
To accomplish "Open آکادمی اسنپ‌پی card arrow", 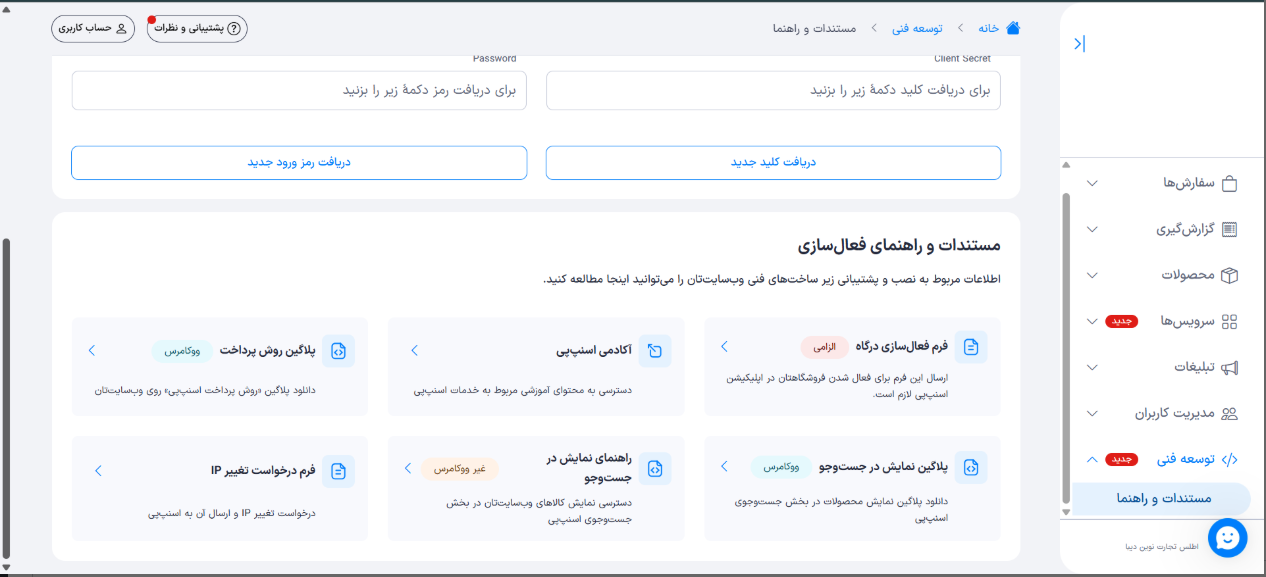I will [414, 350].
